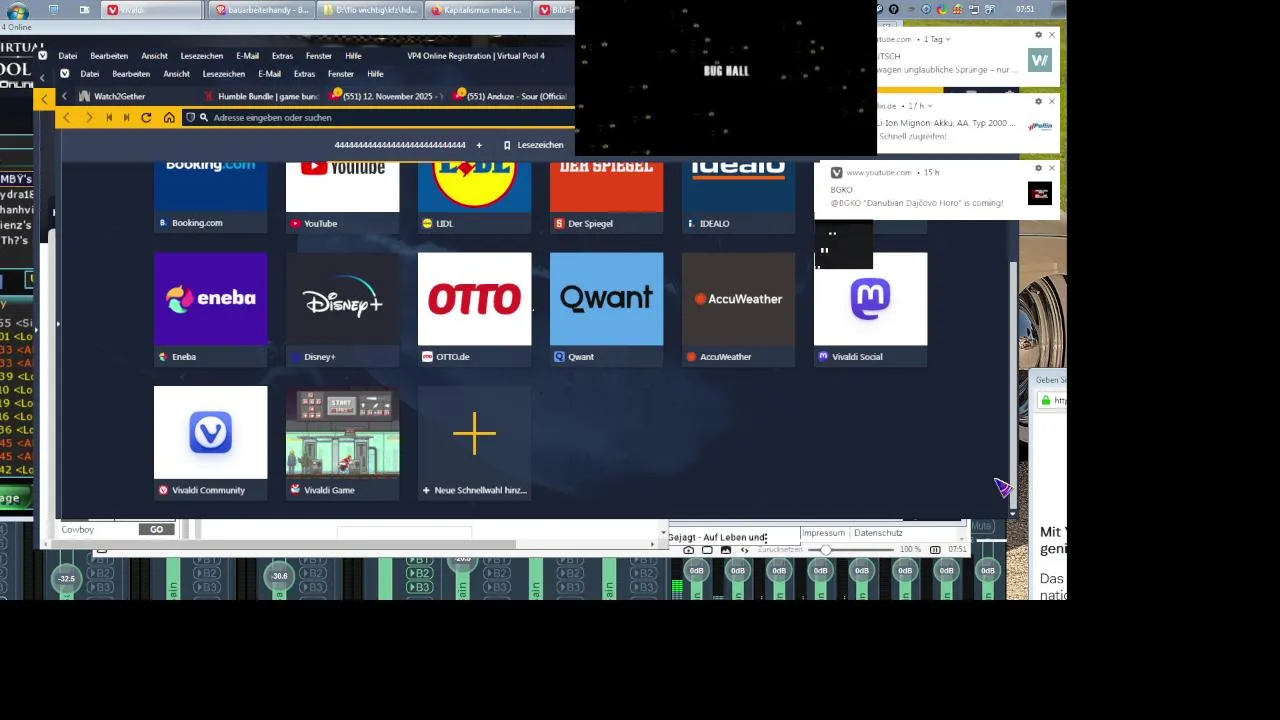Click the search magnifier in address bar
The height and width of the screenshot is (720, 1280).
203,117
